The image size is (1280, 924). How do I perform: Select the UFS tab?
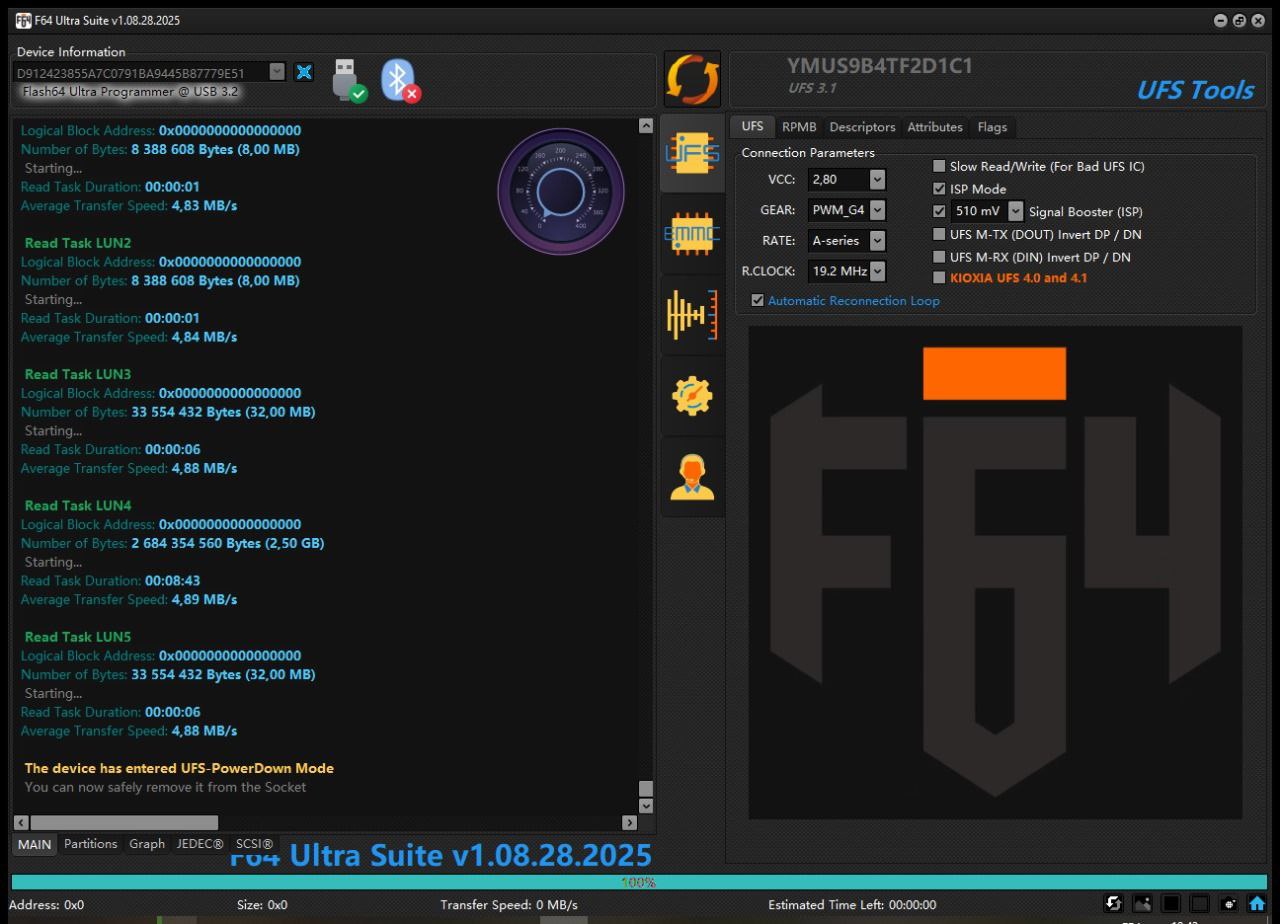752,127
